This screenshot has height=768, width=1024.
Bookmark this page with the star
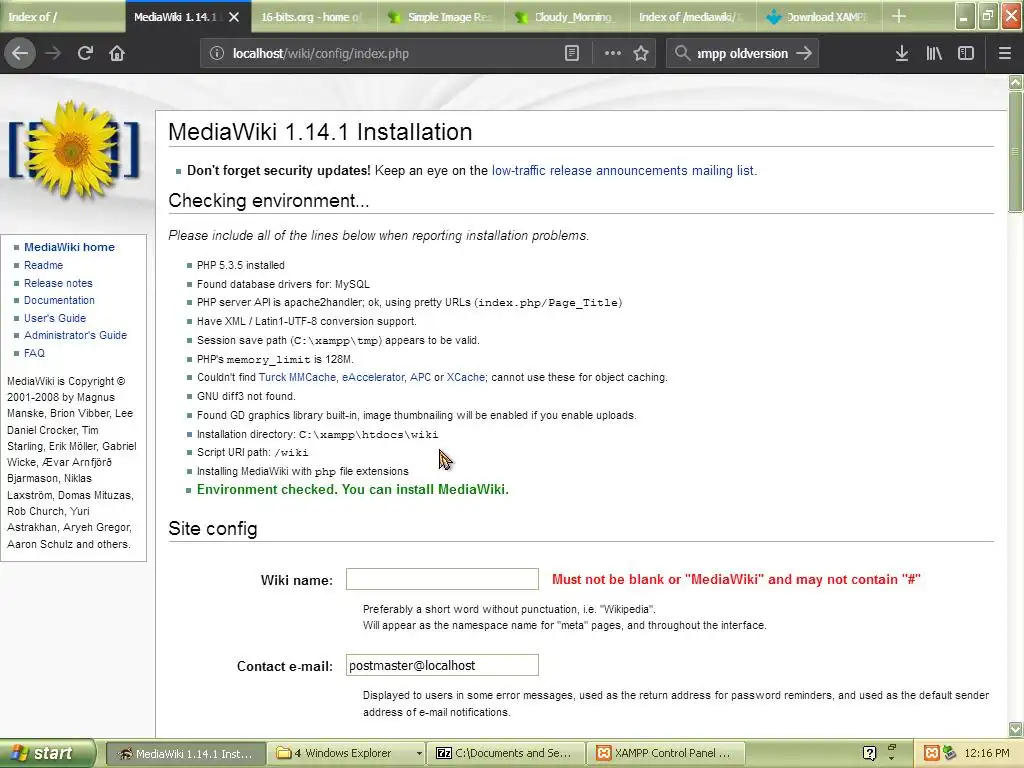tap(641, 54)
